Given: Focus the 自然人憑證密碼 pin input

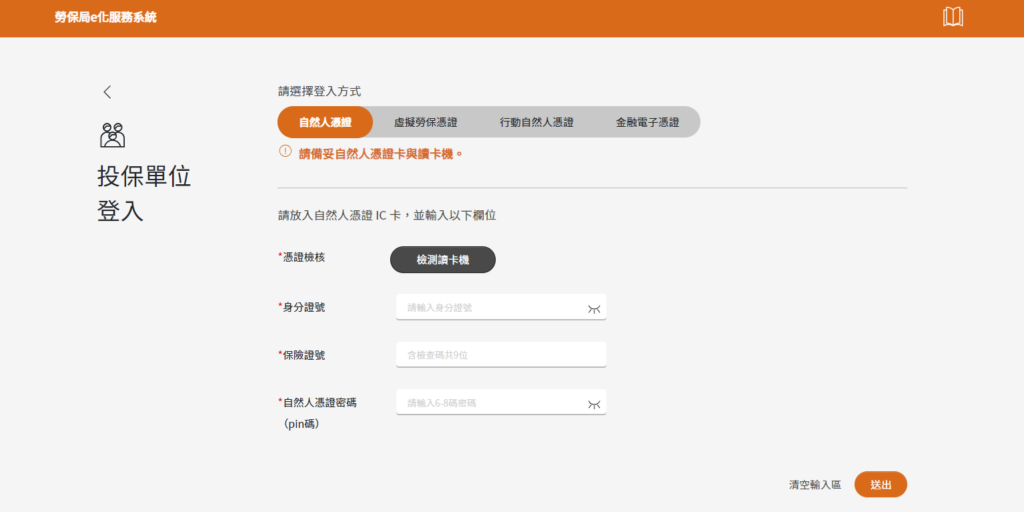Looking at the screenshot, I should tap(490, 403).
